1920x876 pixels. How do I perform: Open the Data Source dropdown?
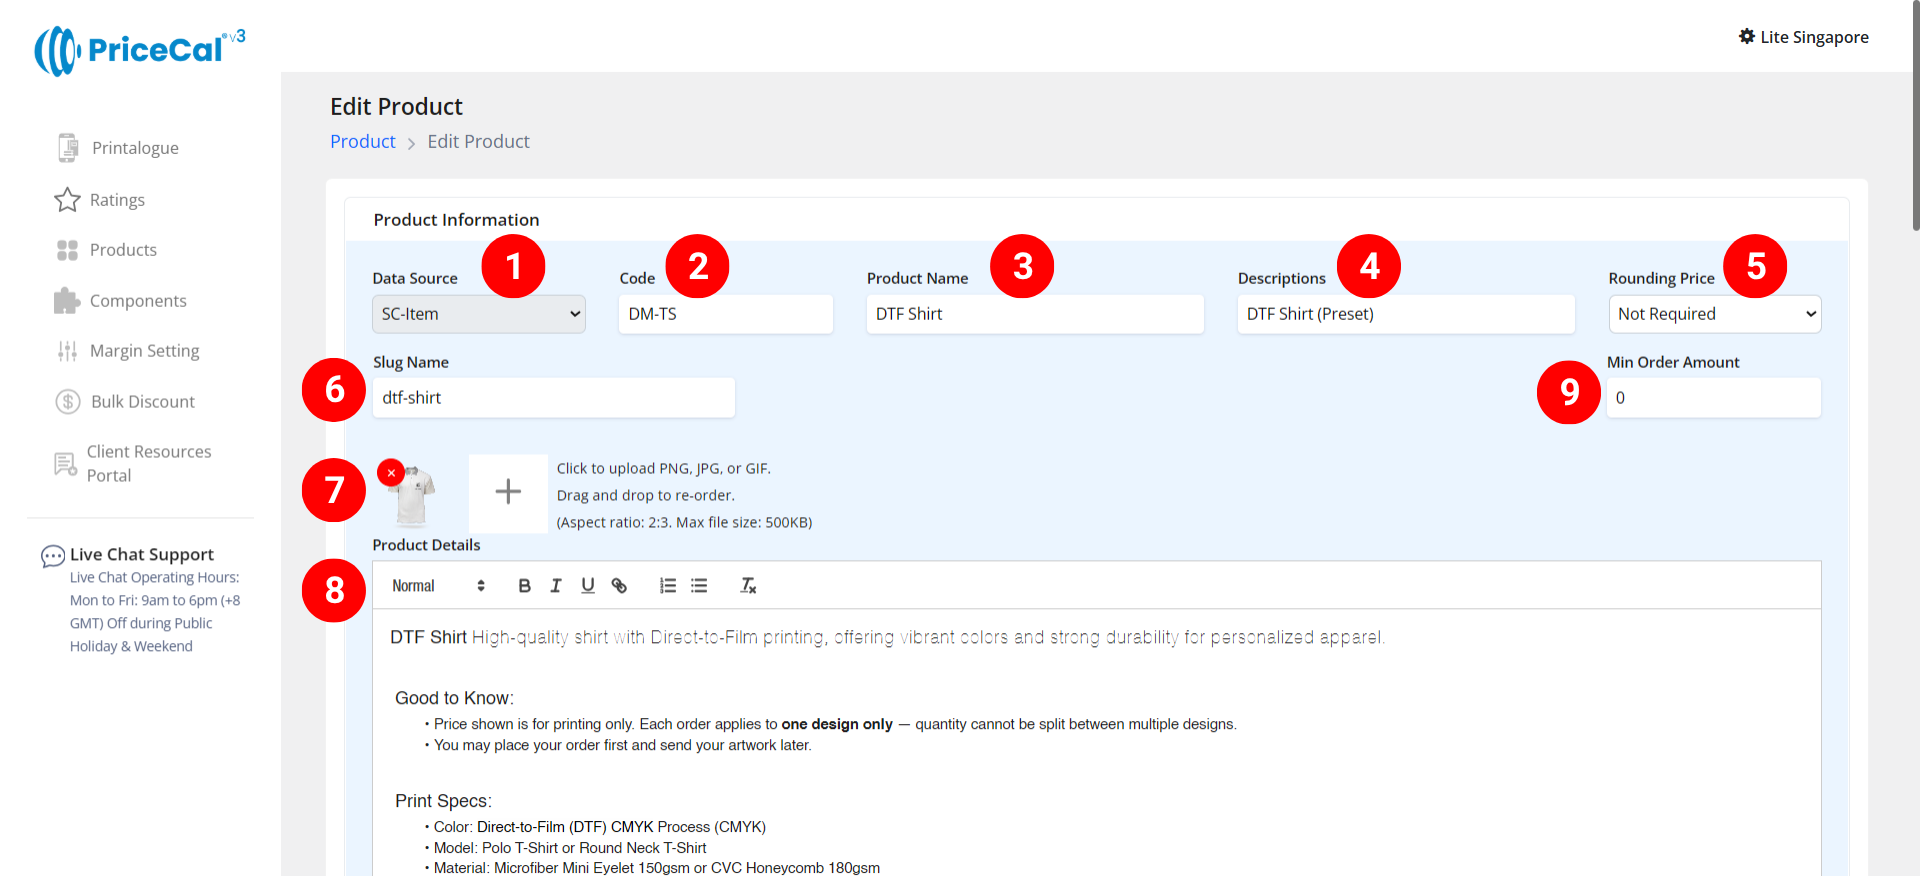pyautogui.click(x=478, y=314)
